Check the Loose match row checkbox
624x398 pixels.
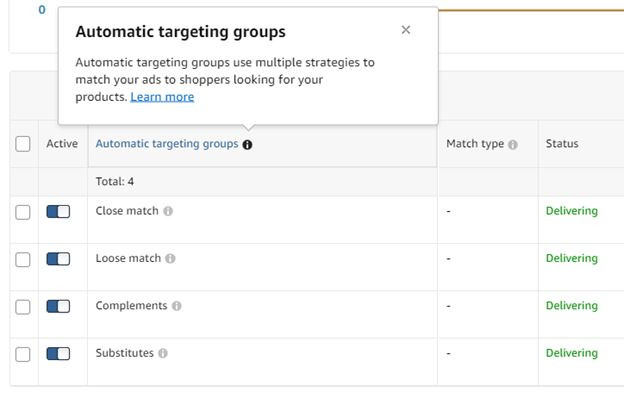tap(23, 259)
